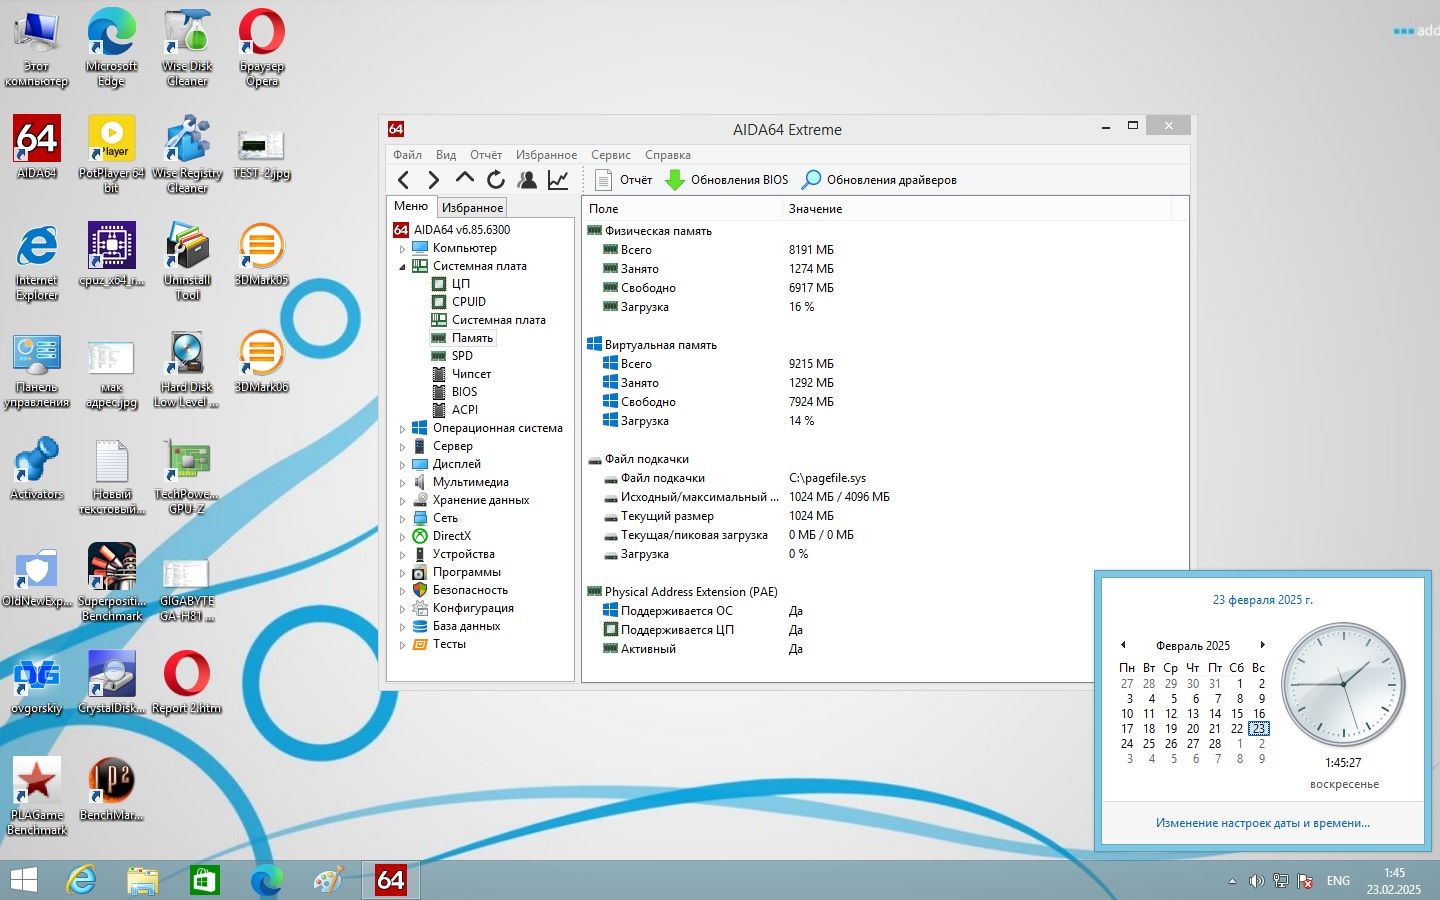Select DirectX in the tree
Viewport: 1440px width, 900px height.
tap(451, 536)
